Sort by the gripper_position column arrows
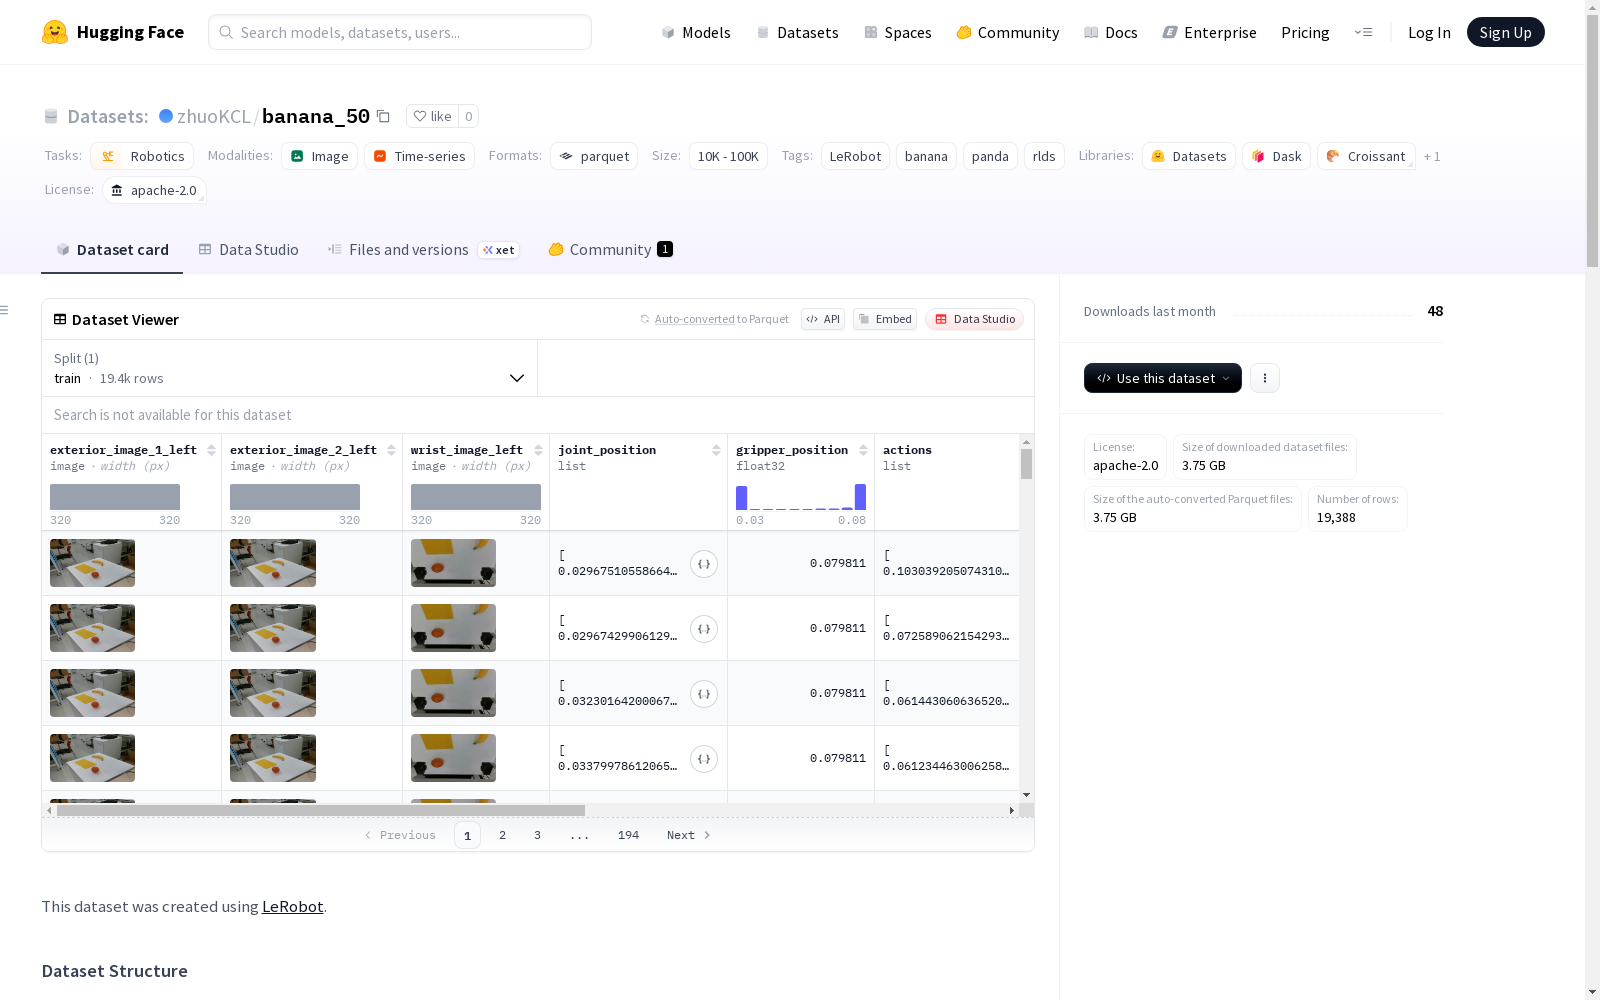 (x=863, y=450)
